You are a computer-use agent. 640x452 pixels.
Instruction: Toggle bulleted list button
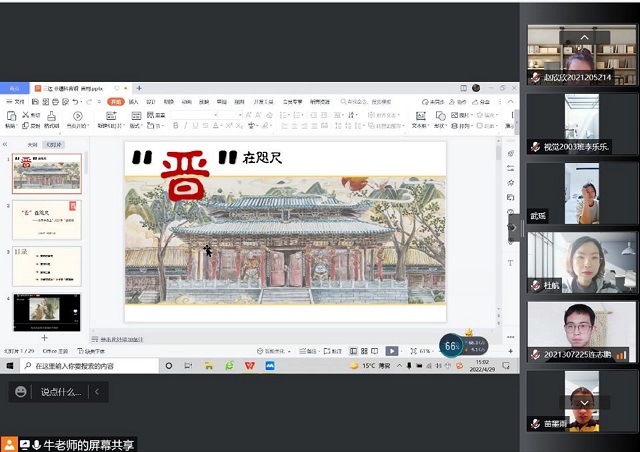tap(285, 115)
